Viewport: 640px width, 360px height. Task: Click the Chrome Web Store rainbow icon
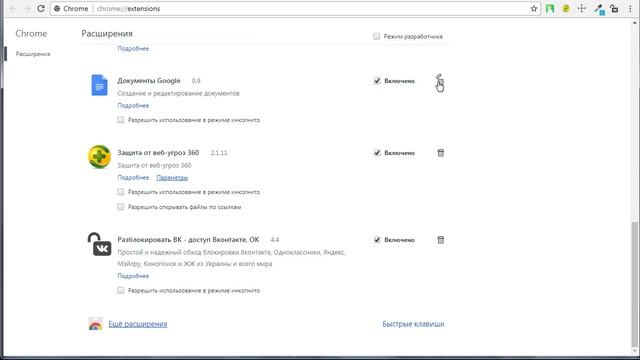click(x=96, y=324)
